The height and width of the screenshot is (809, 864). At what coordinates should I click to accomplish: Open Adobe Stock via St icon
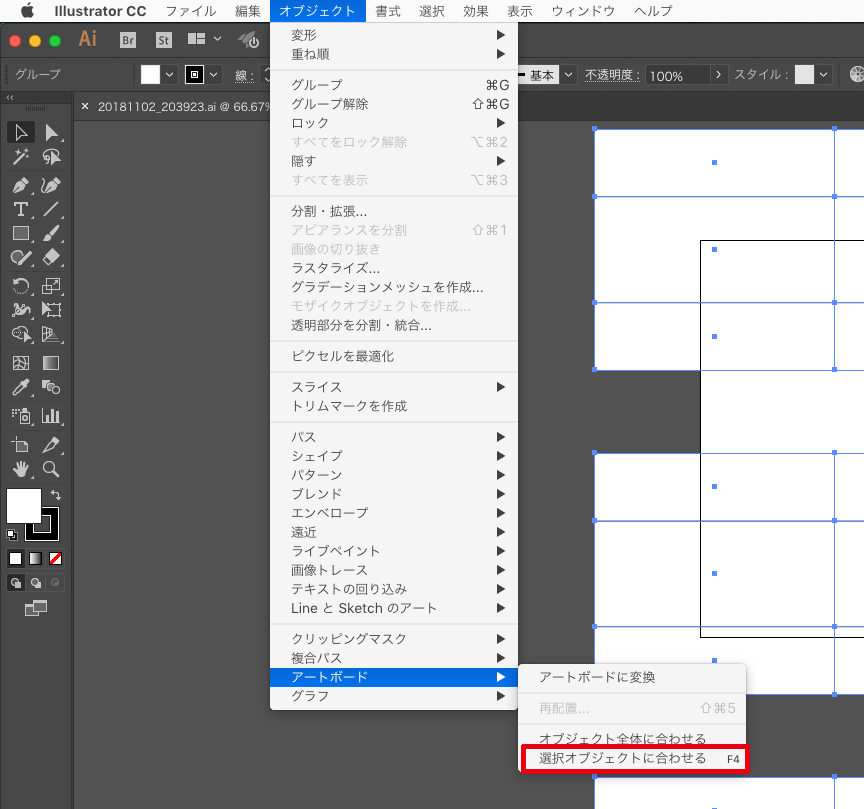[x=164, y=40]
